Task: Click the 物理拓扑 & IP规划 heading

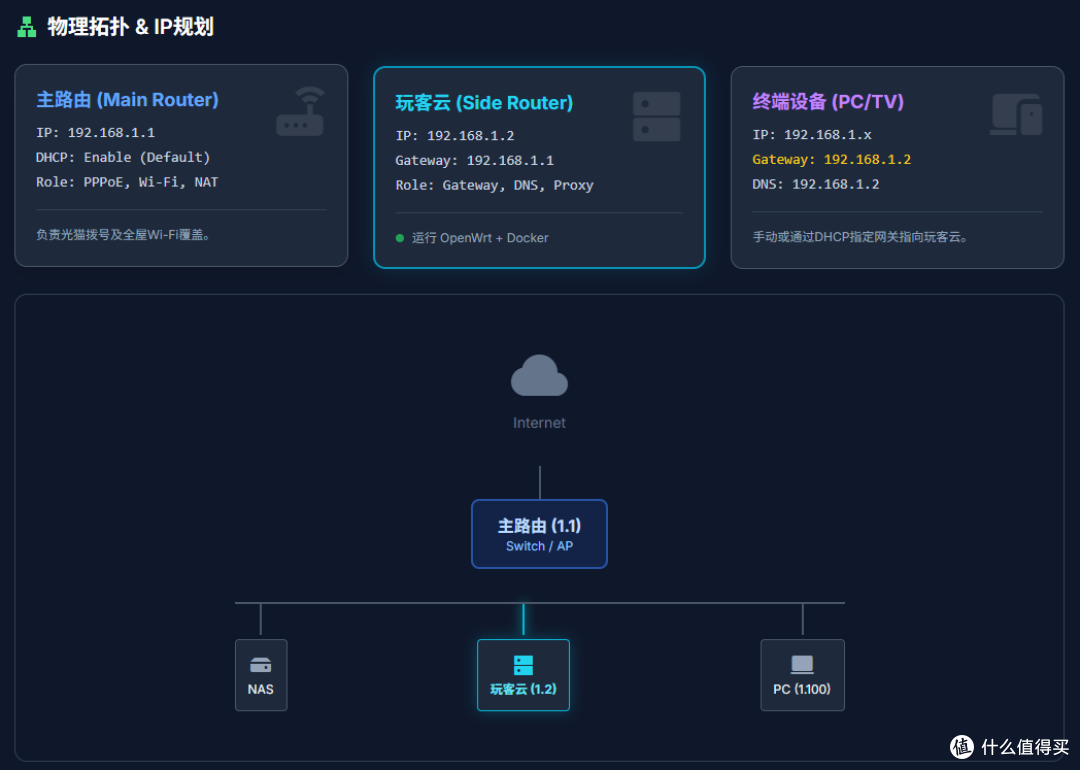Action: (130, 27)
